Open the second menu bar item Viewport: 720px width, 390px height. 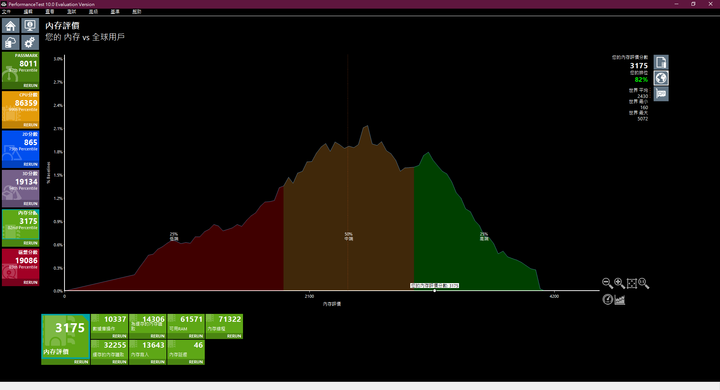tap(28, 11)
